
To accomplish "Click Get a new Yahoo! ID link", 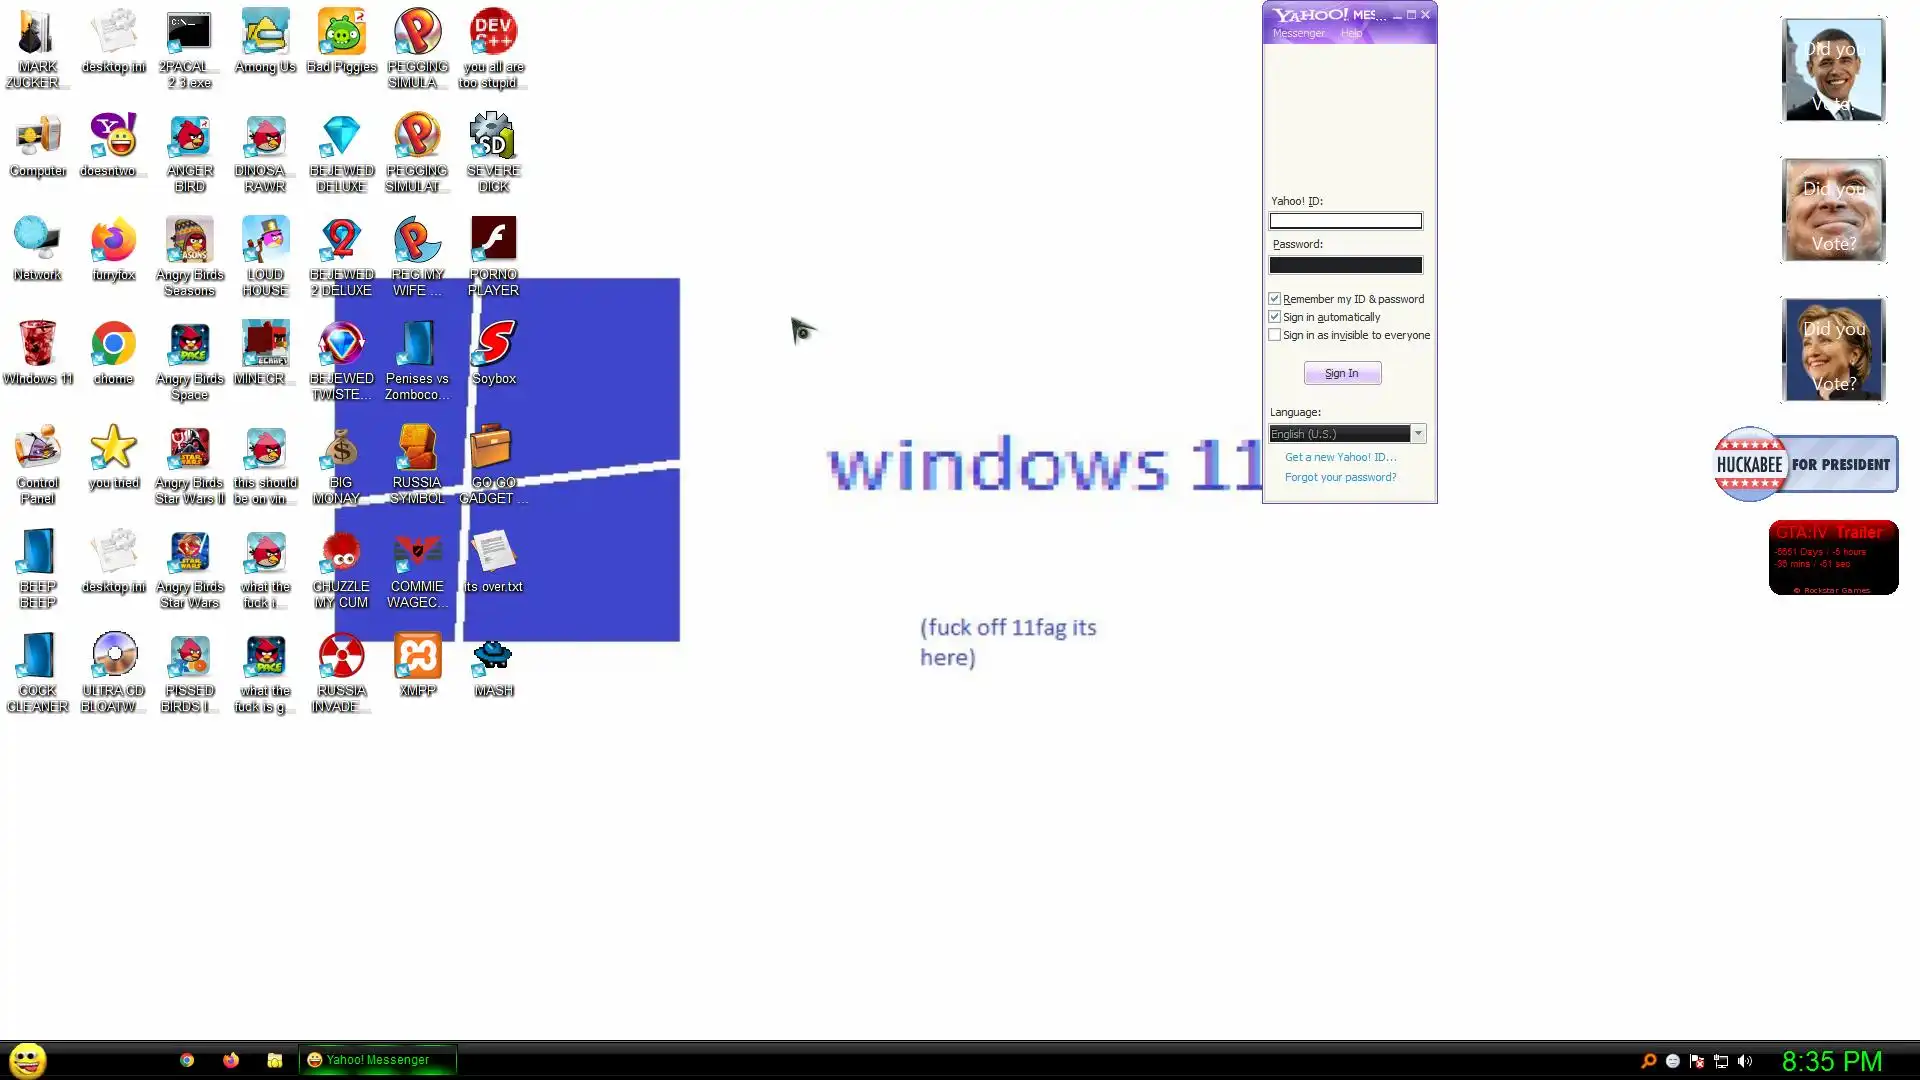I will pyautogui.click(x=1340, y=457).
